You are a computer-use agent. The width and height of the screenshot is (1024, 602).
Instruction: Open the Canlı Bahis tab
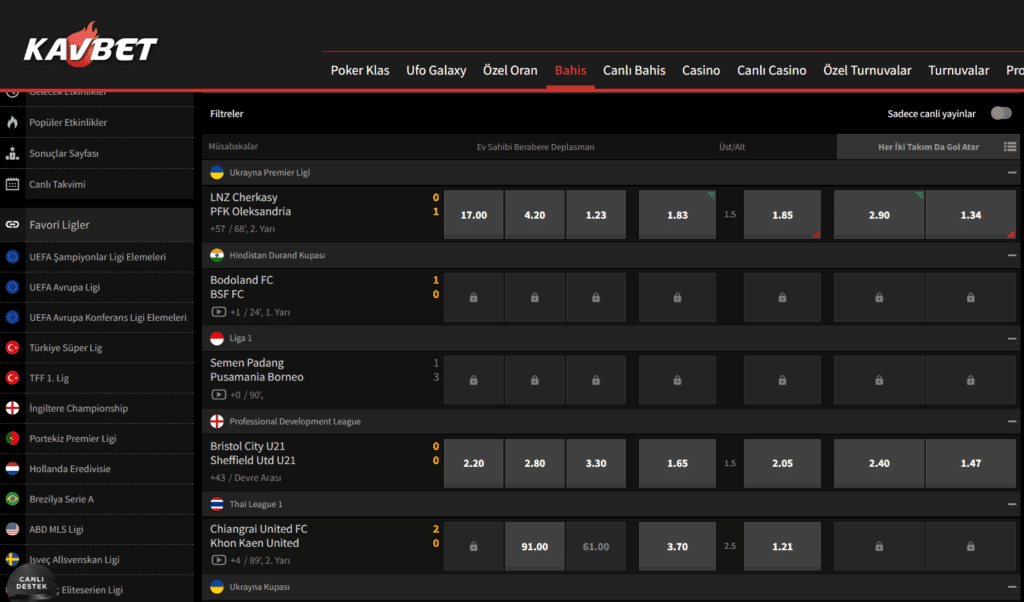coord(634,71)
